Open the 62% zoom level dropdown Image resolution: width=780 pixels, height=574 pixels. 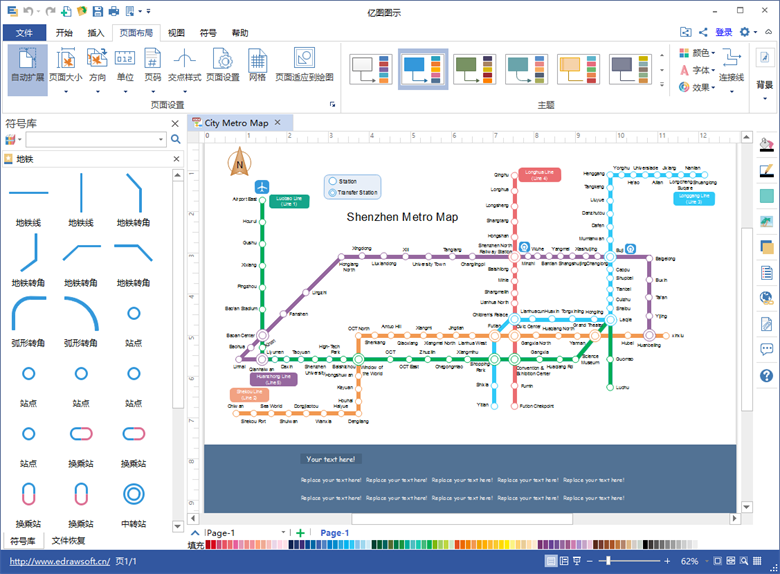coord(694,561)
